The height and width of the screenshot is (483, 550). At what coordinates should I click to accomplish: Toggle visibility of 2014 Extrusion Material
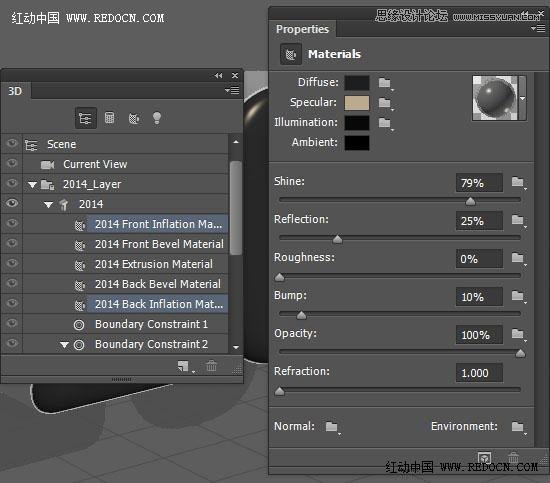point(12,263)
